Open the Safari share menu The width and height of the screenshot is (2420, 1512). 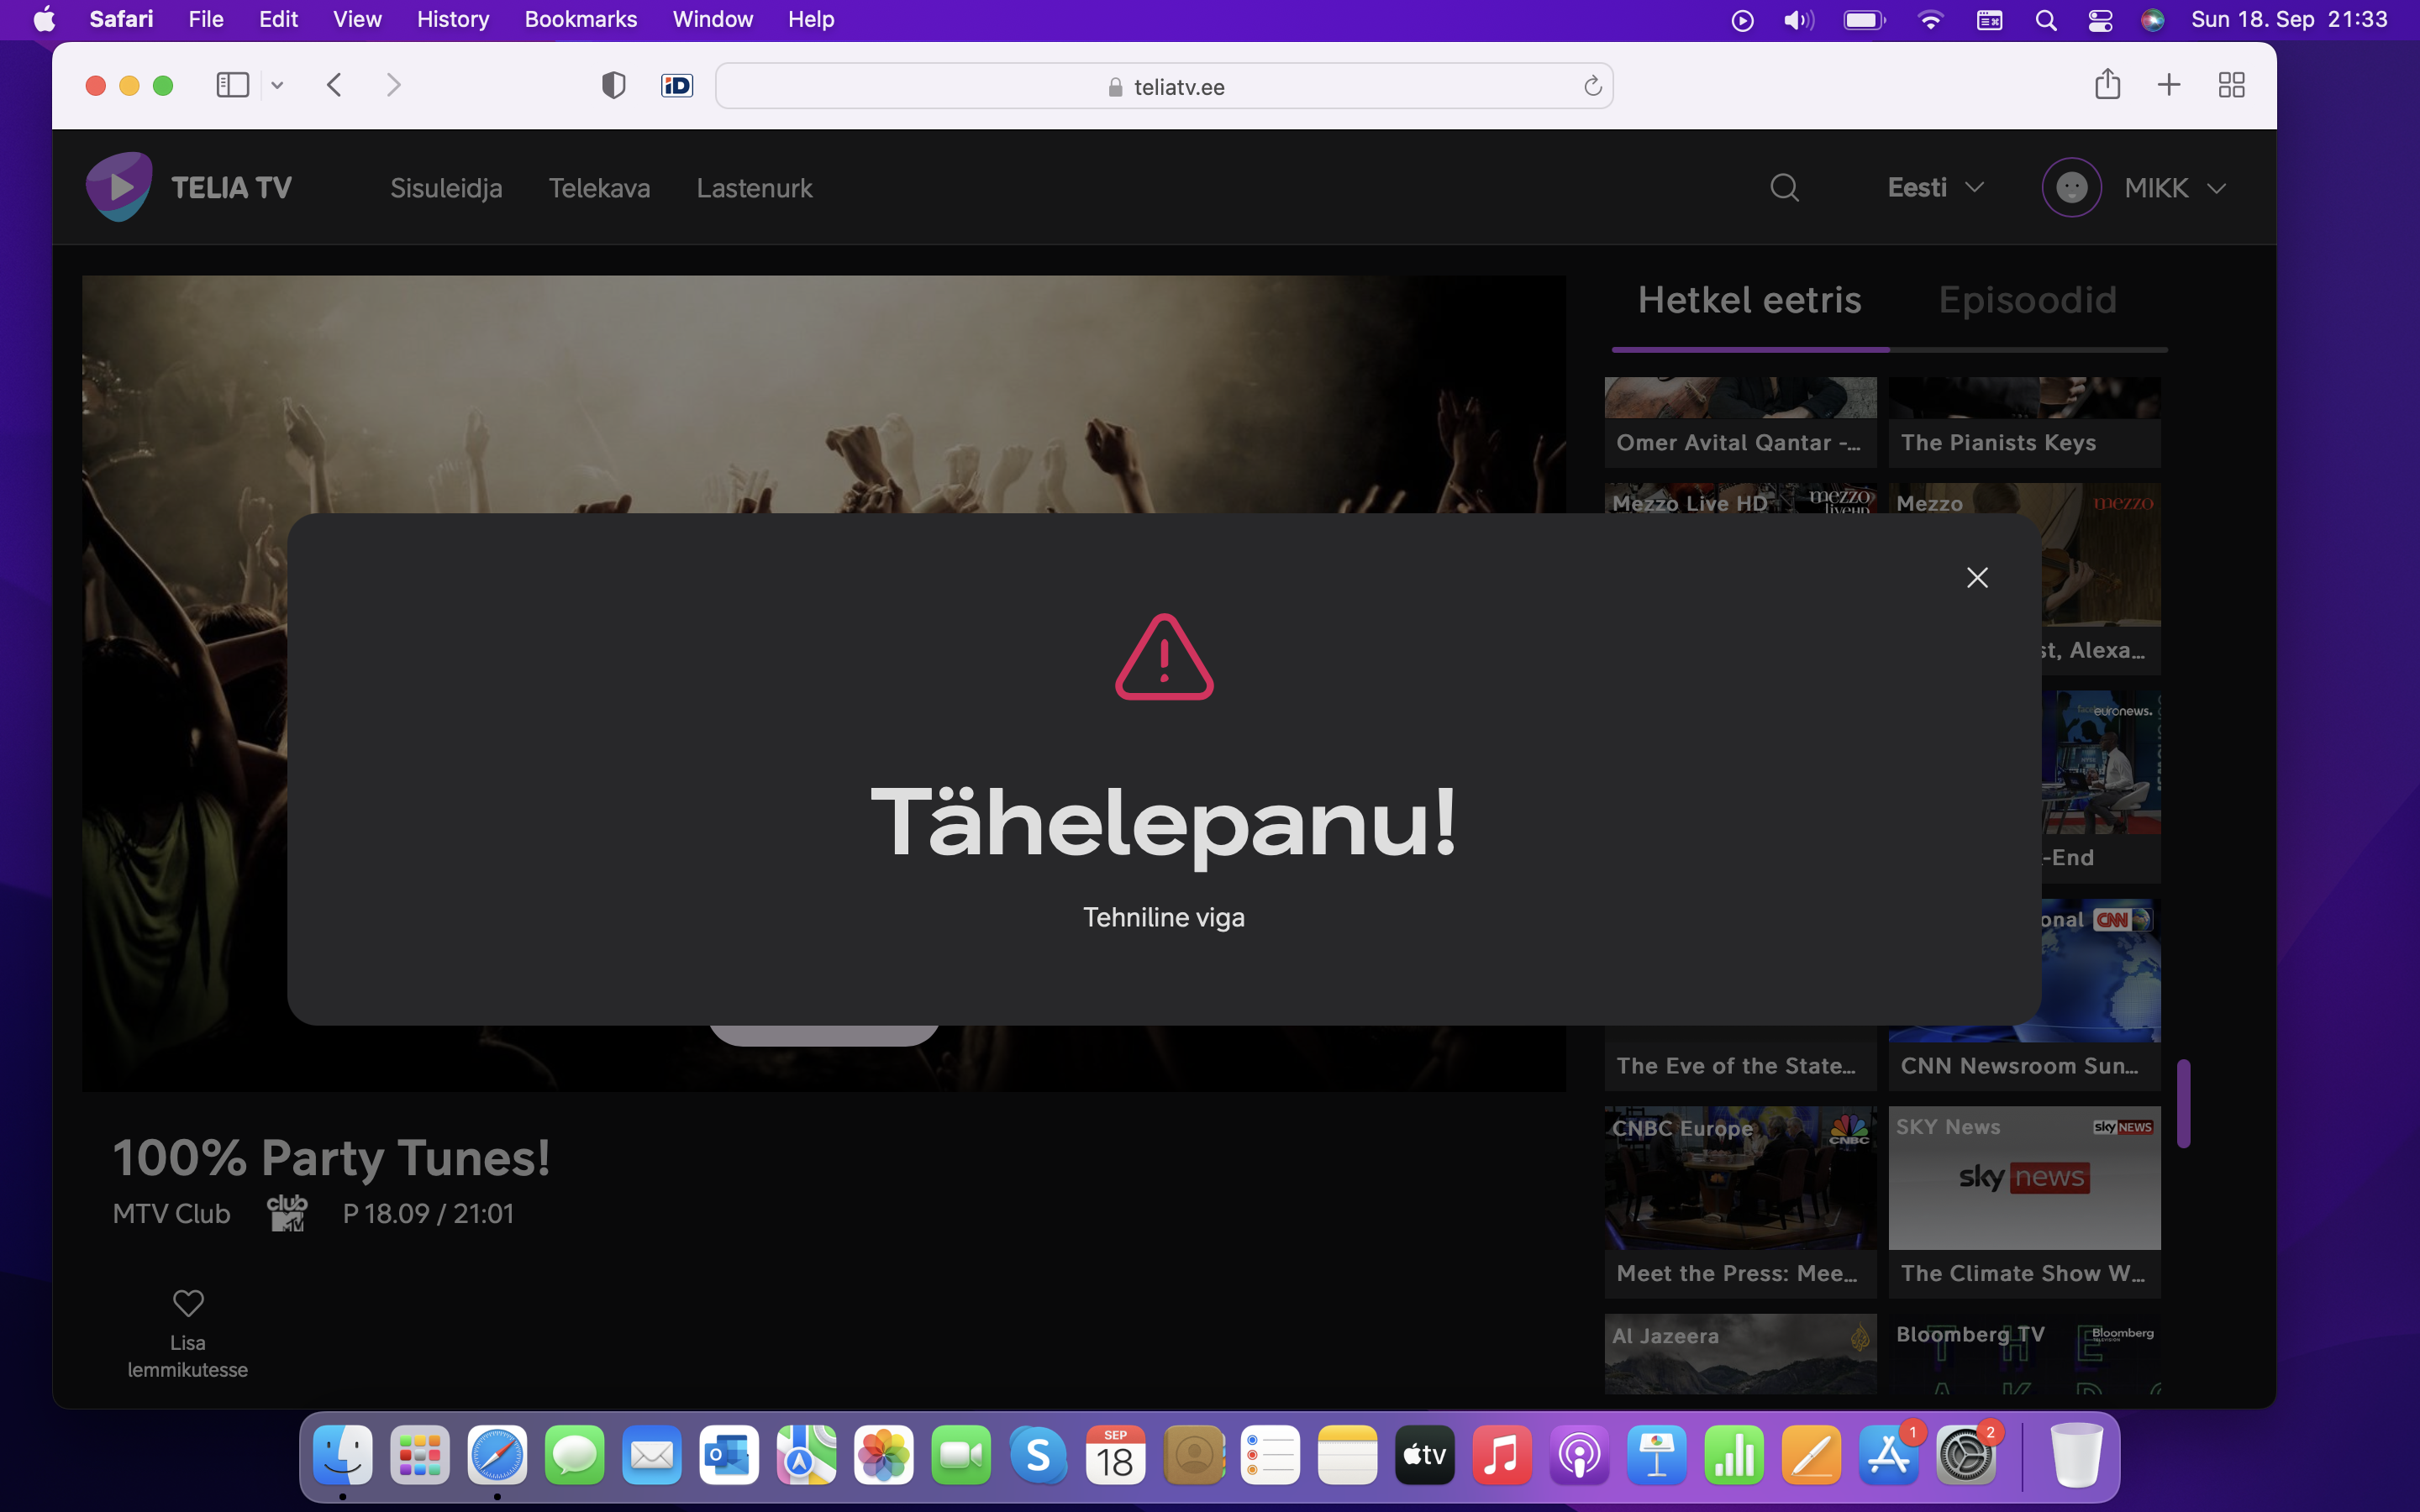click(x=2107, y=85)
